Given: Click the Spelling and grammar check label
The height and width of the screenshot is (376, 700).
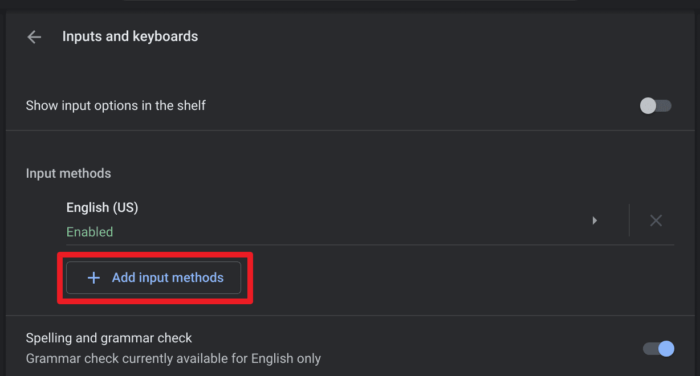Looking at the screenshot, I should [108, 338].
